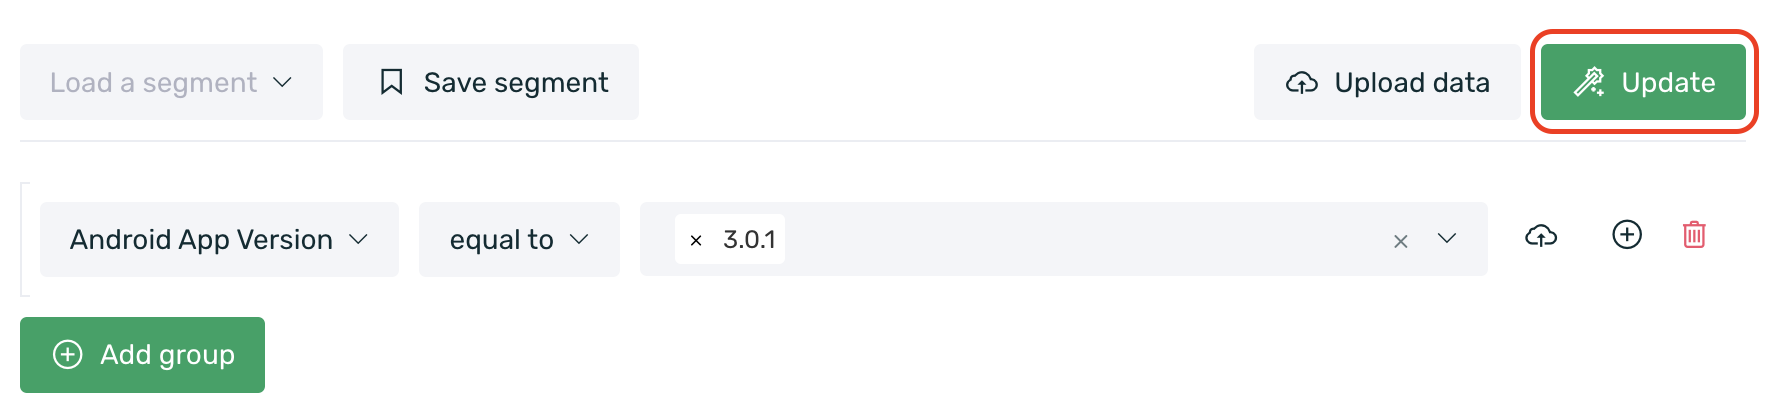Click the cloud upload icon in the filter row
The width and height of the screenshot is (1790, 420).
[x=1541, y=236]
